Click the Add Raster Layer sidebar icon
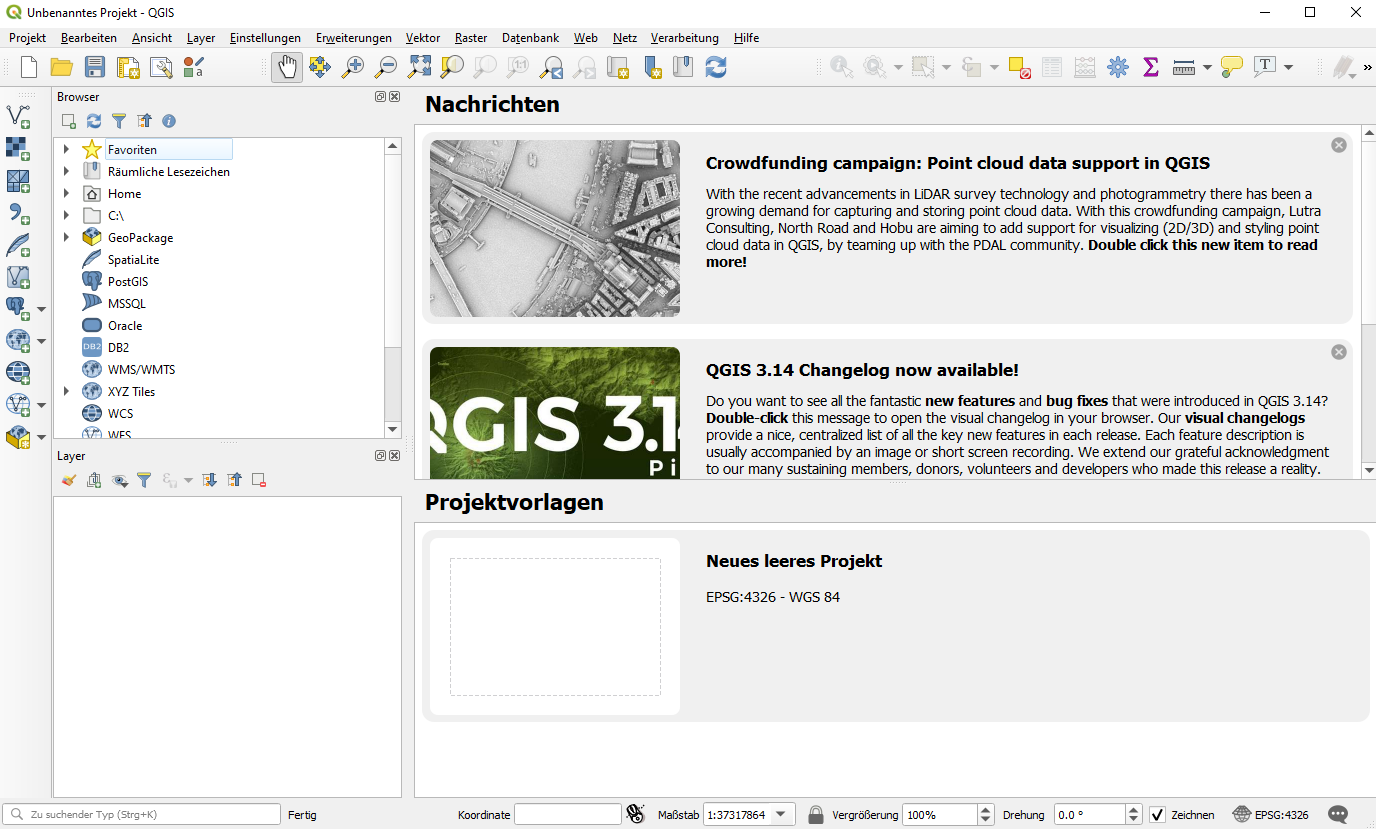This screenshot has height=829, width=1376. [18, 148]
